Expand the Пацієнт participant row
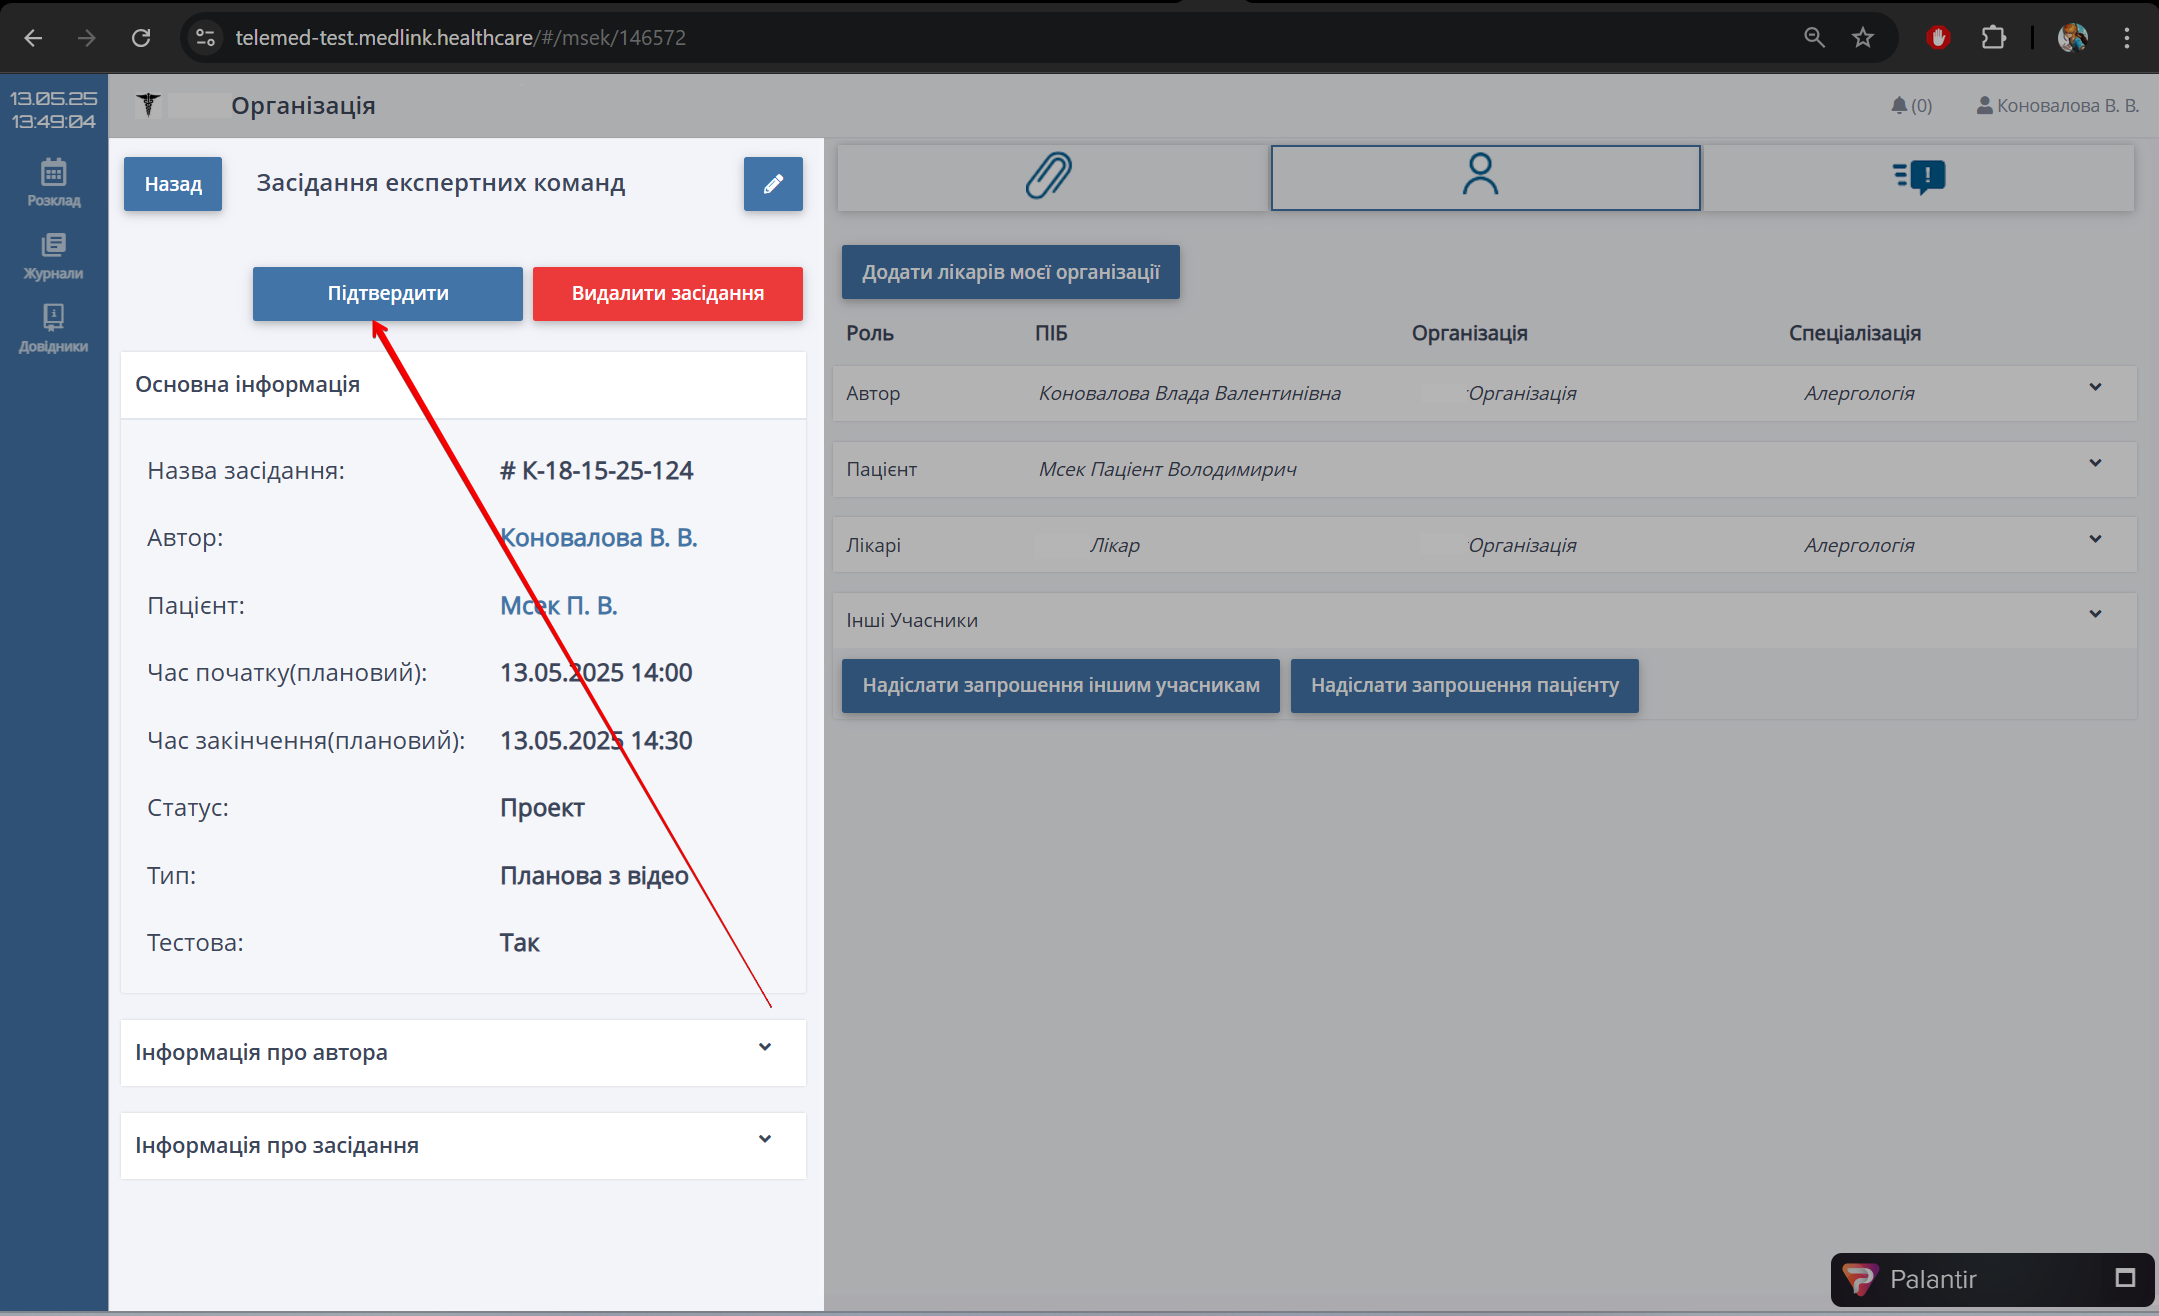Screen dimensions: 2159x1316 click(x=2095, y=463)
